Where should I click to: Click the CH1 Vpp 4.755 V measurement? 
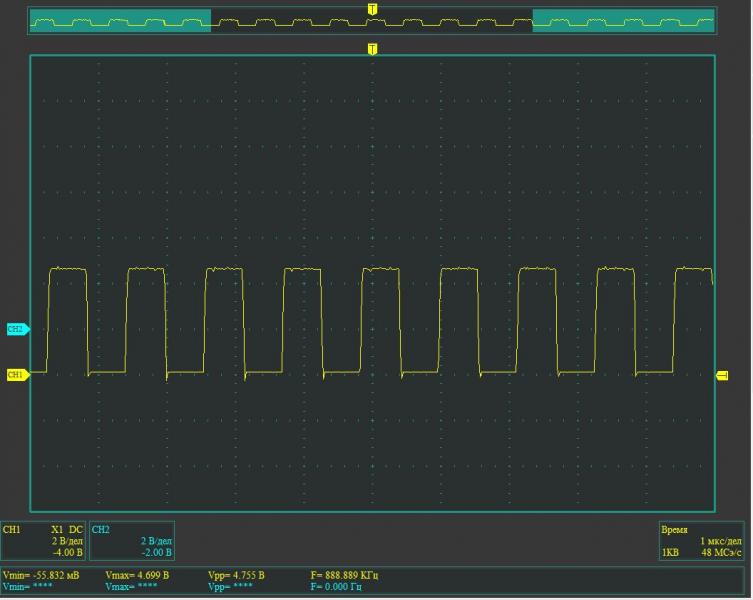(x=236, y=576)
